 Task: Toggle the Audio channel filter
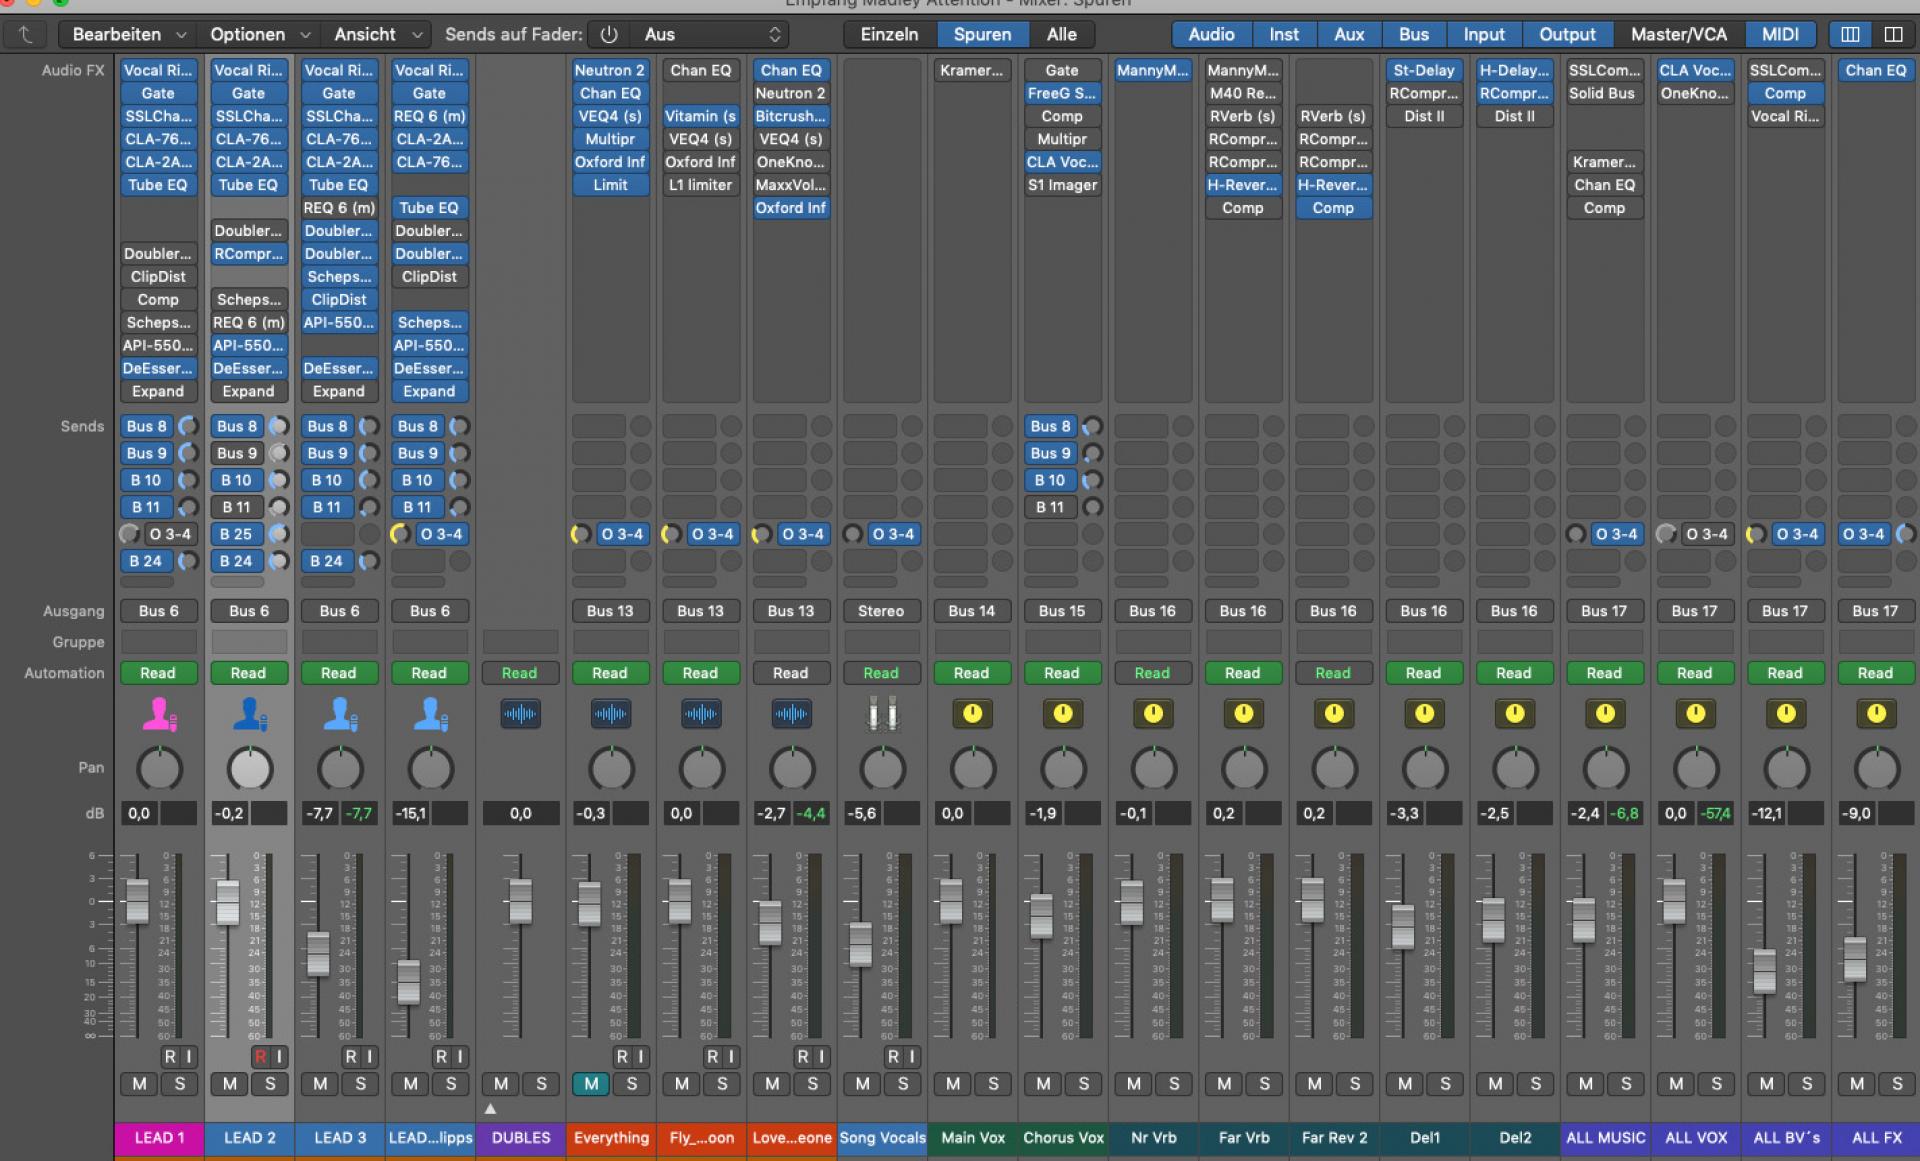point(1211,34)
